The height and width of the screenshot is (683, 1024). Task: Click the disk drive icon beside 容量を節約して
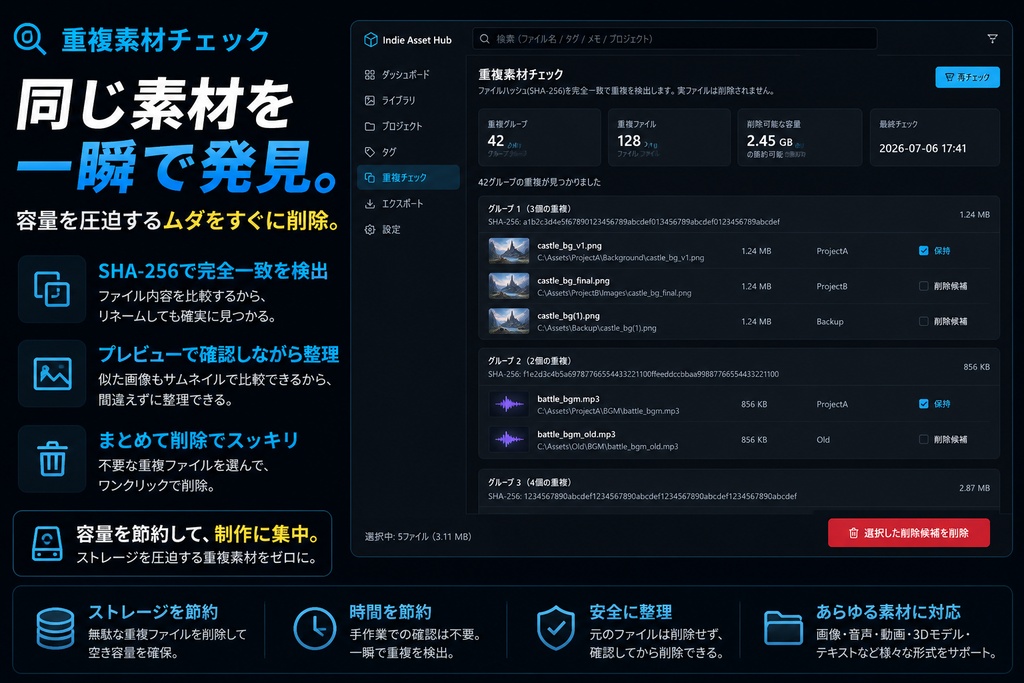tap(47, 544)
